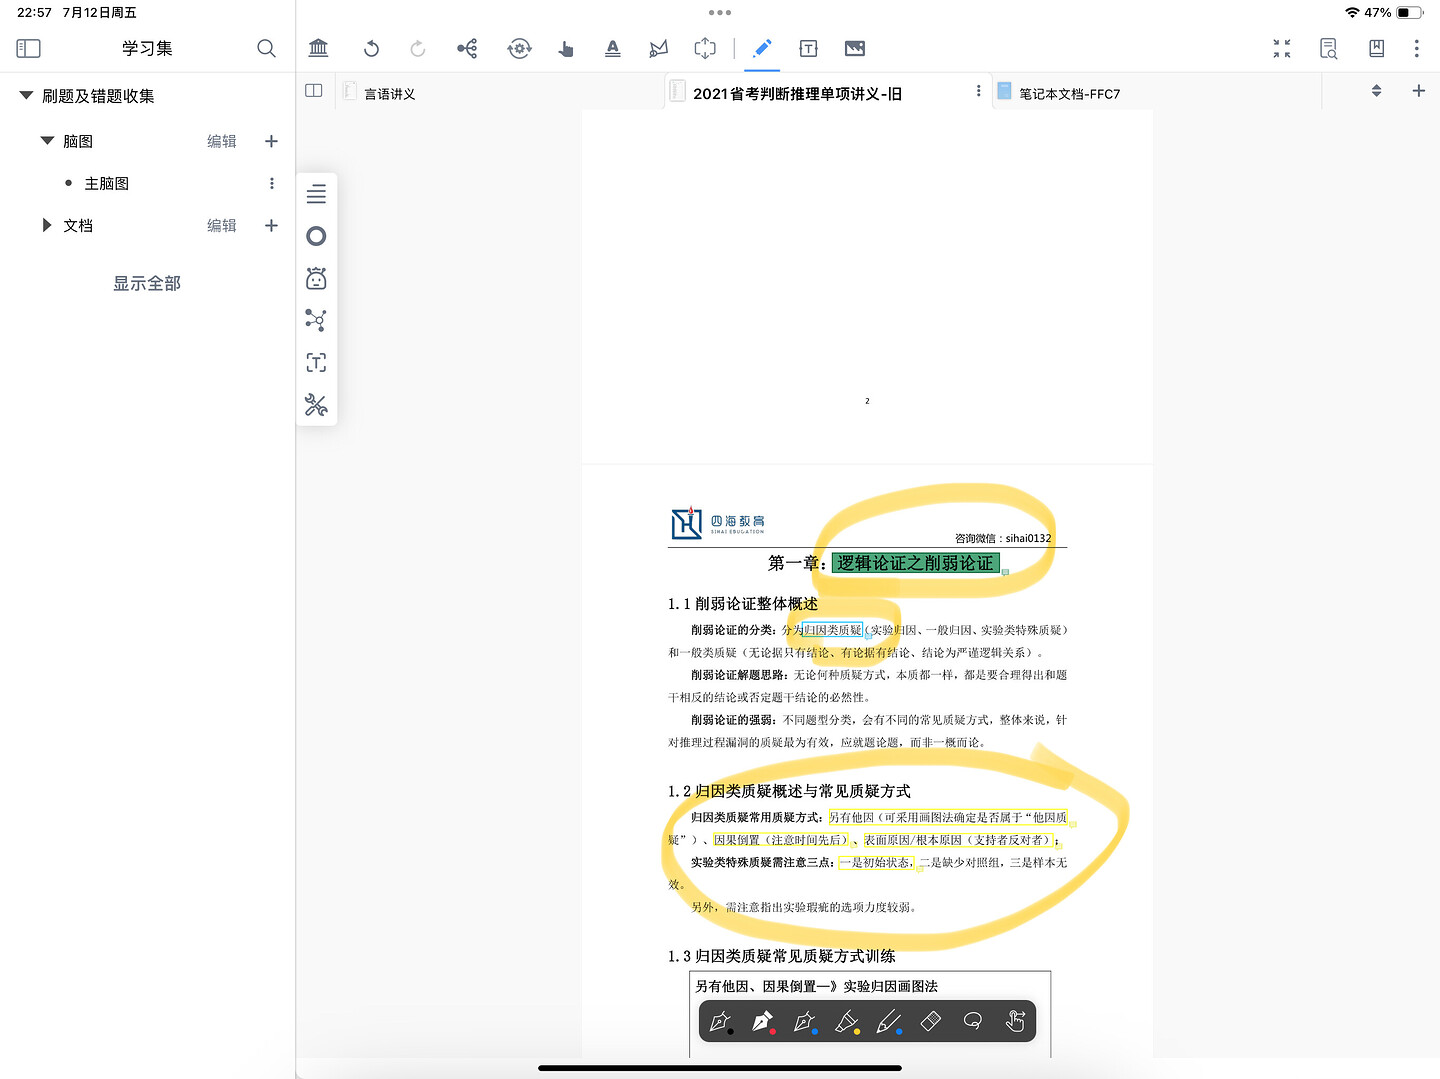Click the up-down tab sort arrows
The image size is (1440, 1079).
tap(1376, 91)
